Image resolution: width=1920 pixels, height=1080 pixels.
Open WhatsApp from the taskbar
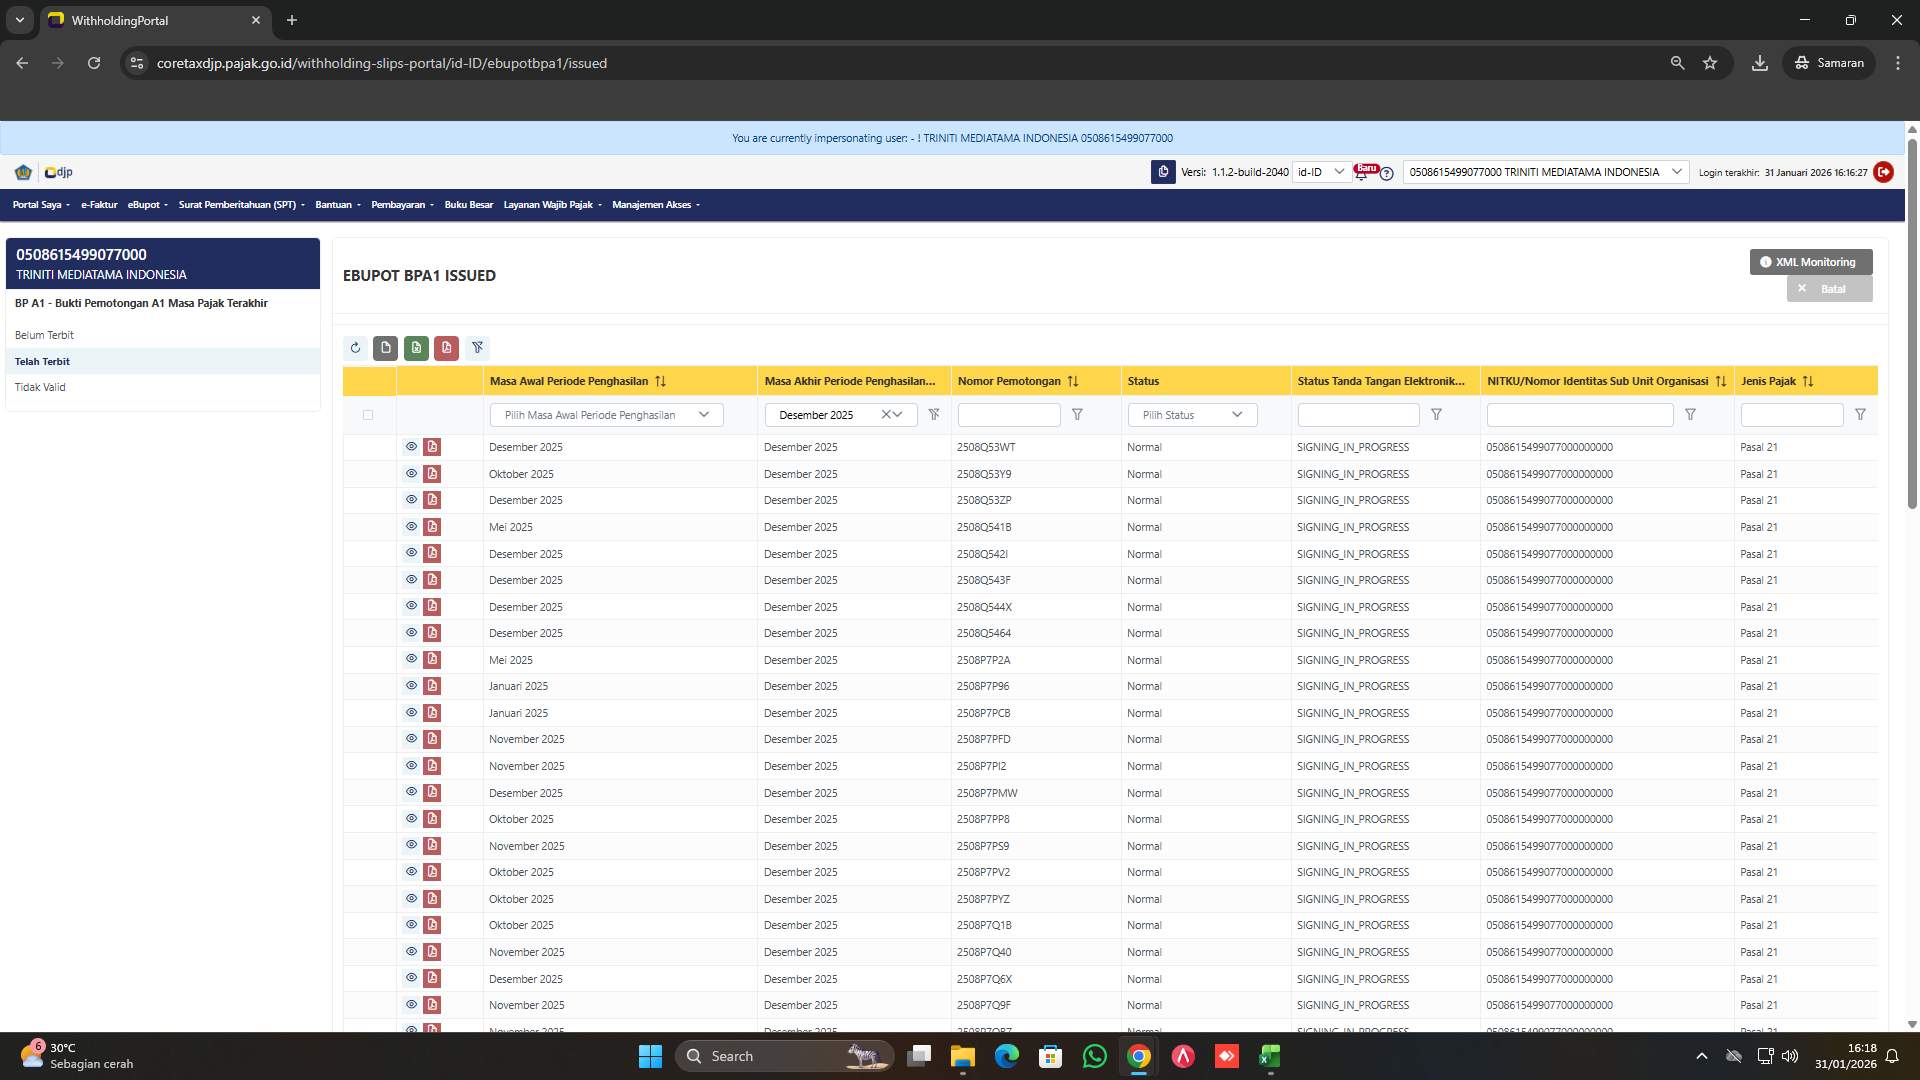tap(1096, 1056)
